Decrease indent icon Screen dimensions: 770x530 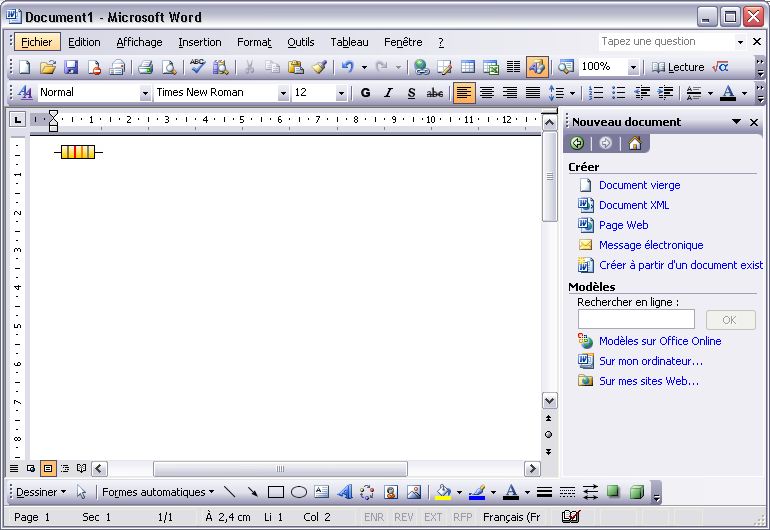pyautogui.click(x=642, y=92)
